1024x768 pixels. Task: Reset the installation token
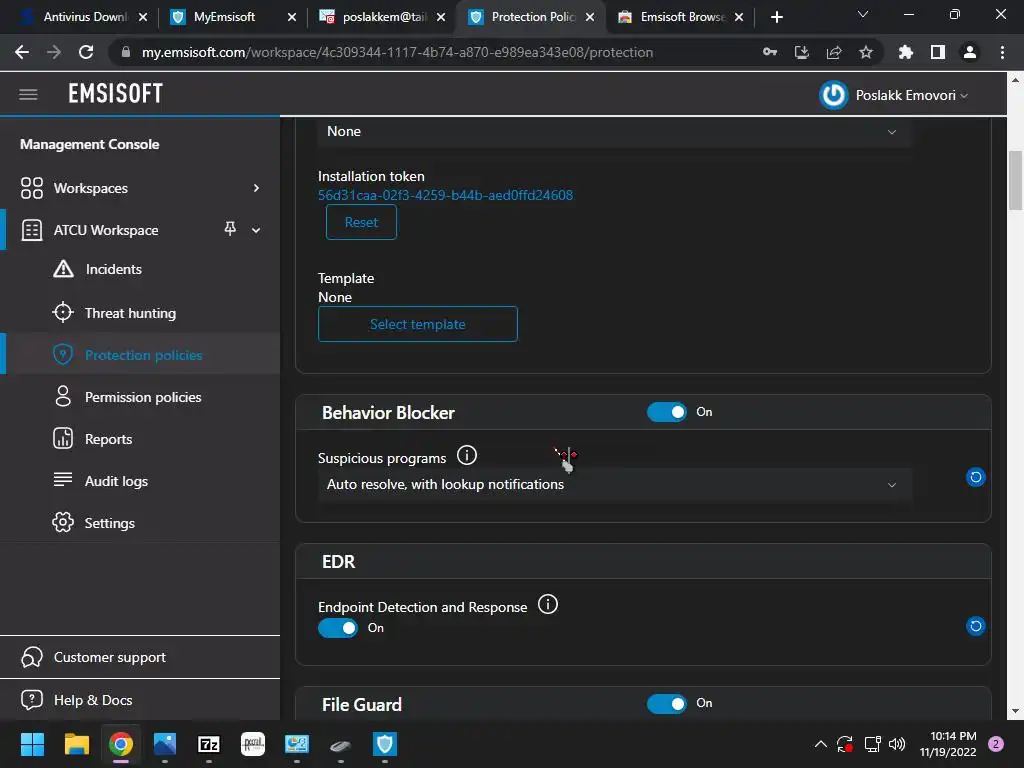pyautogui.click(x=361, y=222)
